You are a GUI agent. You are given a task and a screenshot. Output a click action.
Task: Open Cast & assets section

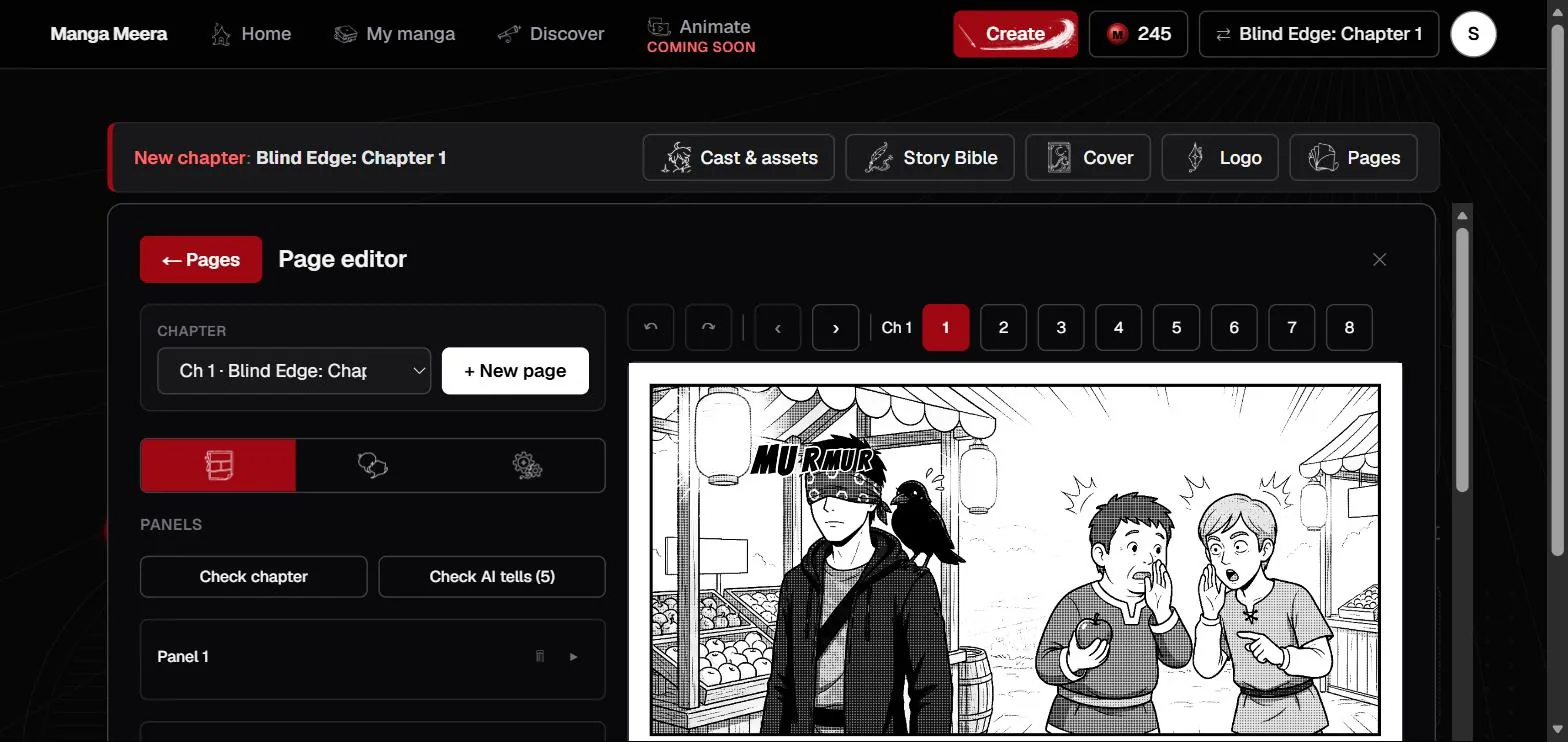(x=739, y=158)
